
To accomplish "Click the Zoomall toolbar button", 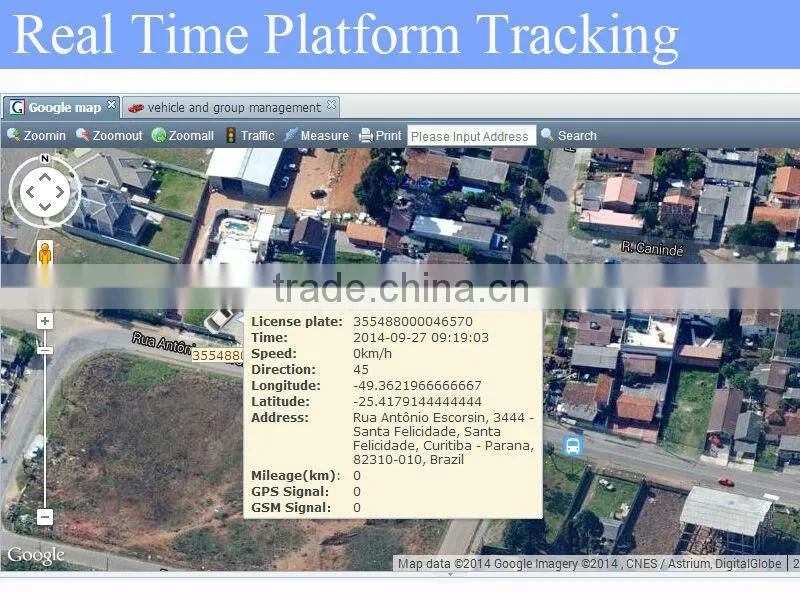I will tap(182, 135).
